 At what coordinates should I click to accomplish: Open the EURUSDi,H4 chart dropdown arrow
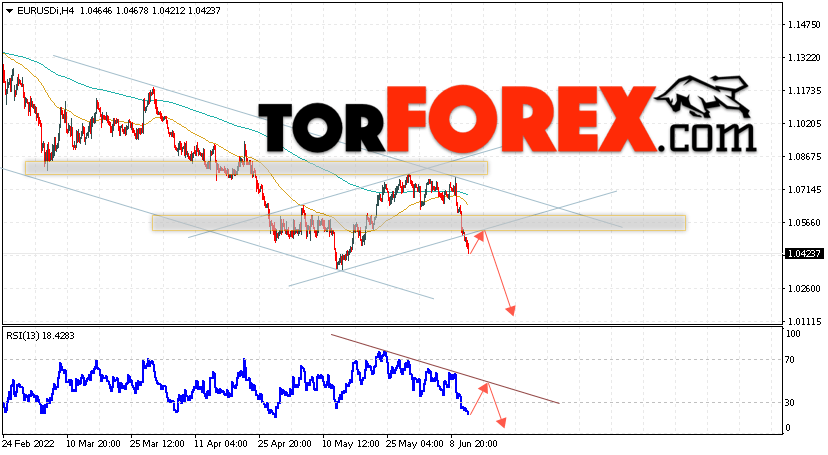[10, 11]
